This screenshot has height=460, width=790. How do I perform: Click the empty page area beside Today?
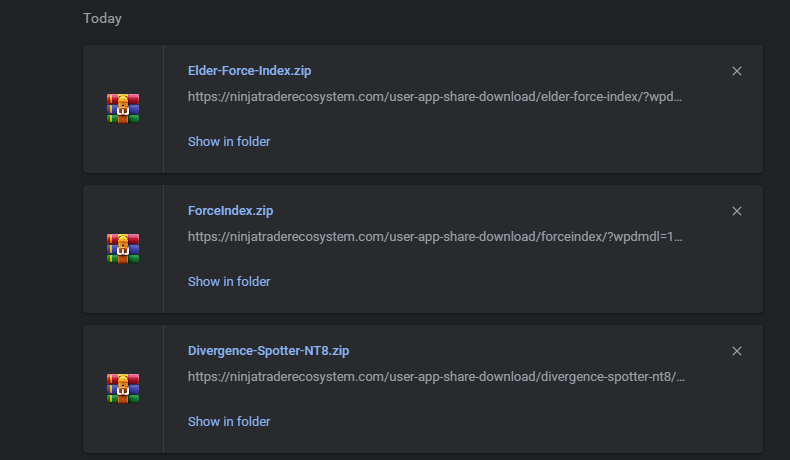pyautogui.click(x=450, y=19)
